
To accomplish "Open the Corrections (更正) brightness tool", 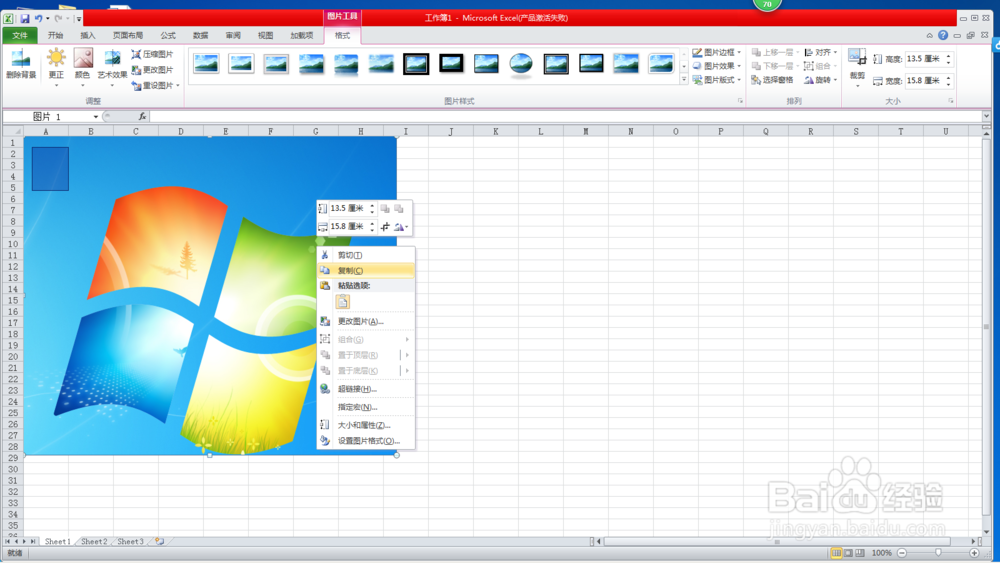I will coord(56,66).
